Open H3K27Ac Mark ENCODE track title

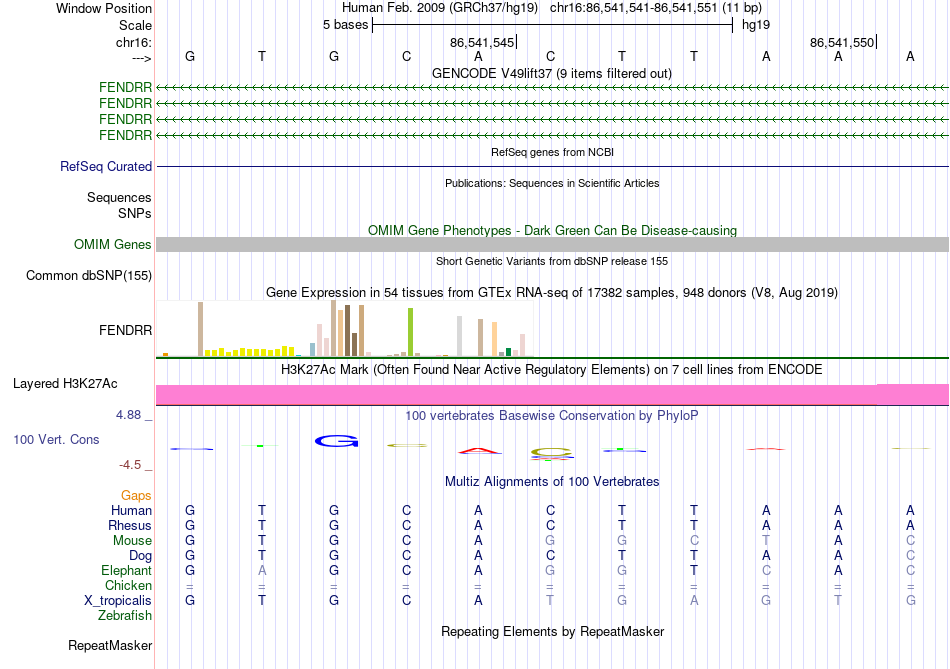click(552, 370)
